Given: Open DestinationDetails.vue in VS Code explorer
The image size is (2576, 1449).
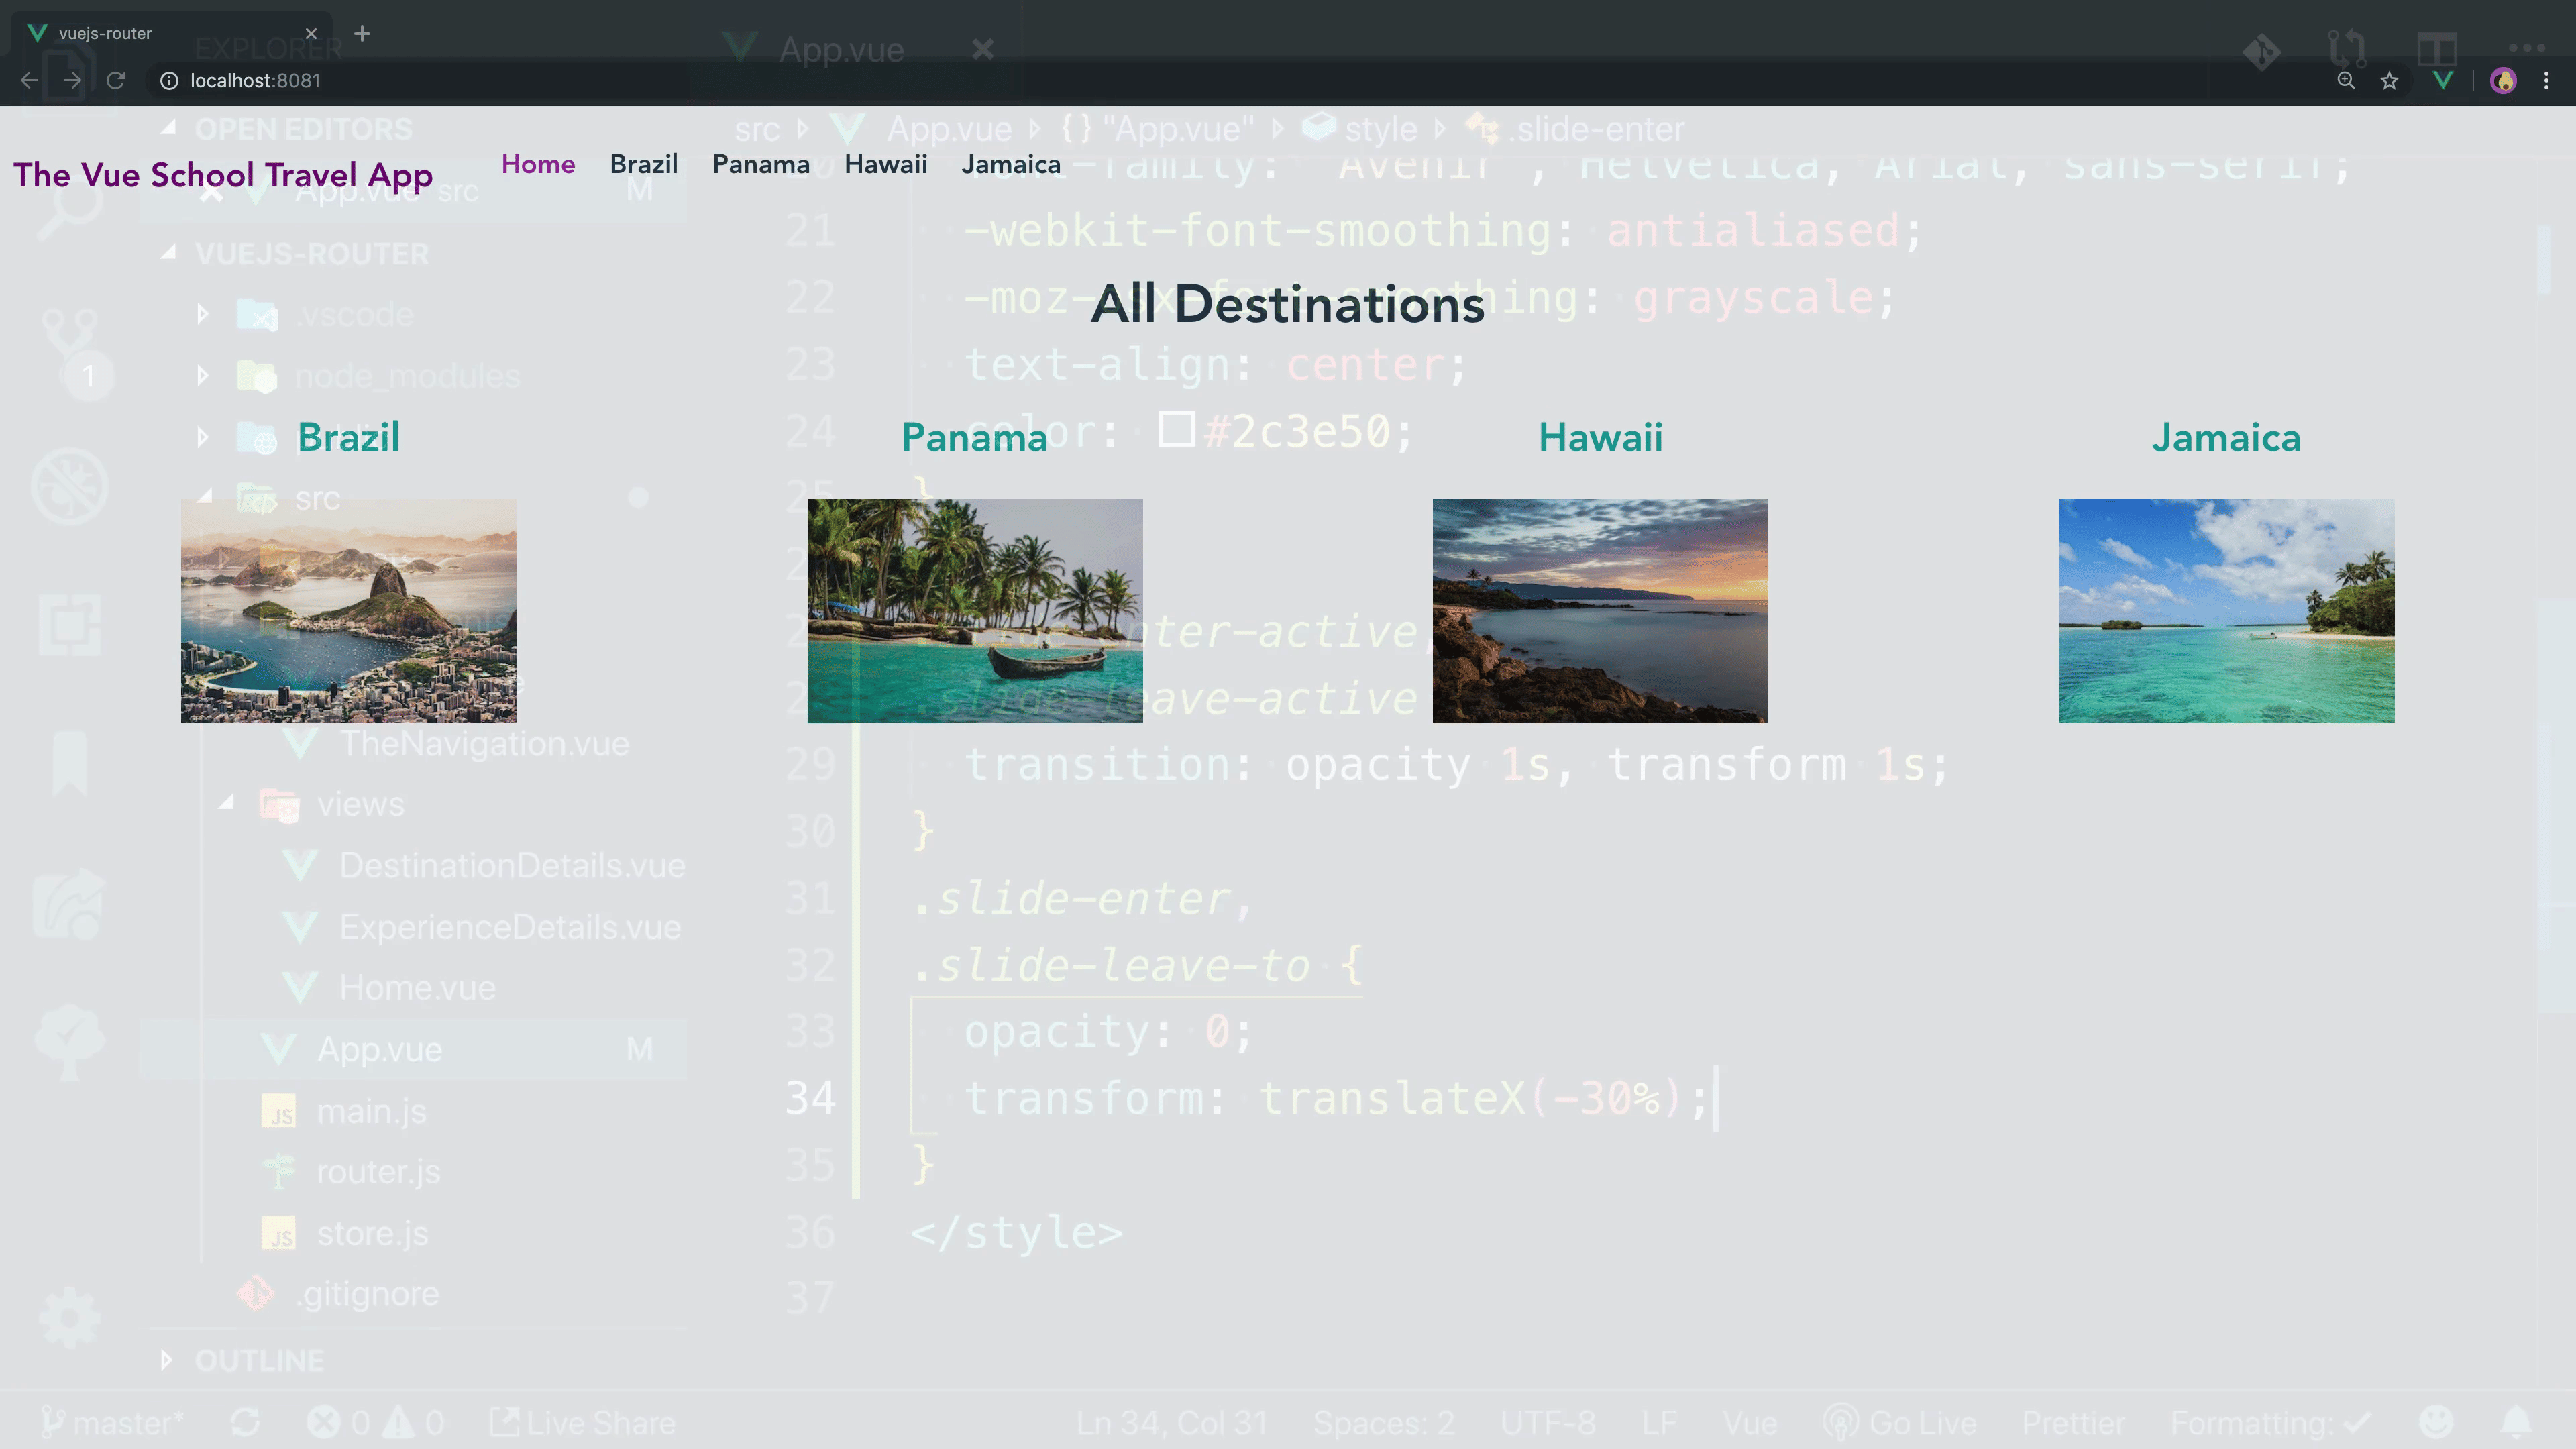Looking at the screenshot, I should 512,866.
